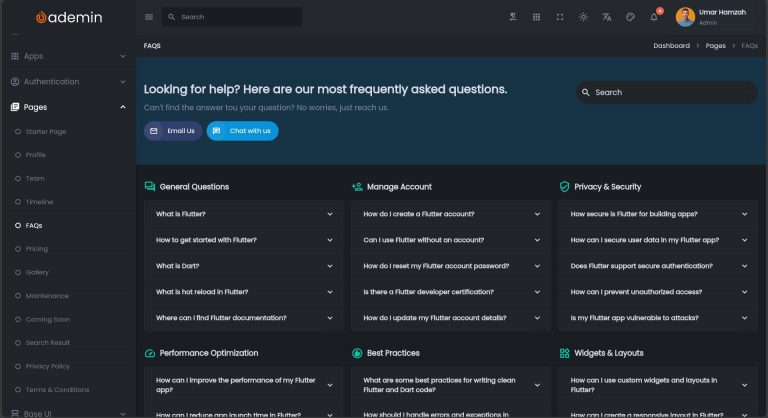This screenshot has height=418, width=768.
Task: Click the Authentication user icon in sidebar
Action: [x=15, y=82]
